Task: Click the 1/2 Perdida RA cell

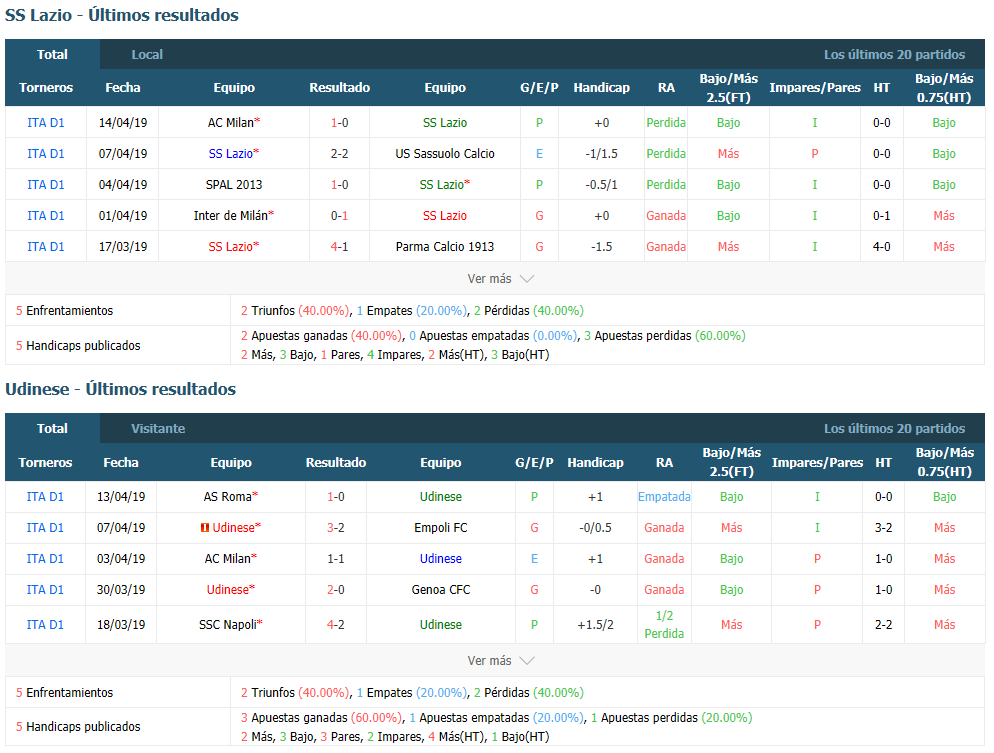Action: pos(664,625)
